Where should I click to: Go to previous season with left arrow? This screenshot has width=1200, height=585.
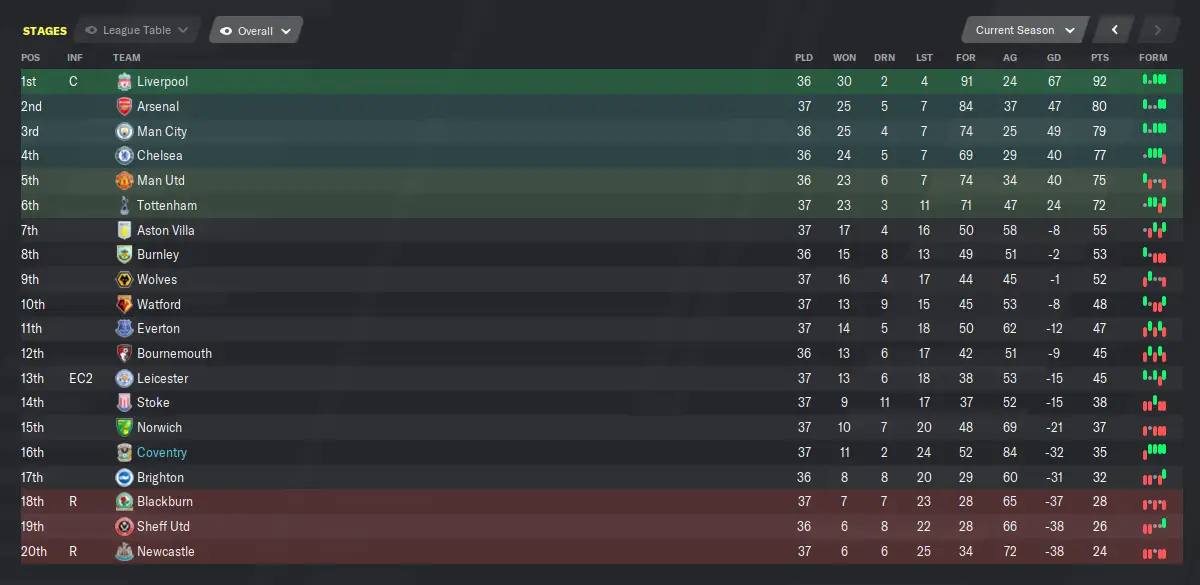[x=1115, y=30]
